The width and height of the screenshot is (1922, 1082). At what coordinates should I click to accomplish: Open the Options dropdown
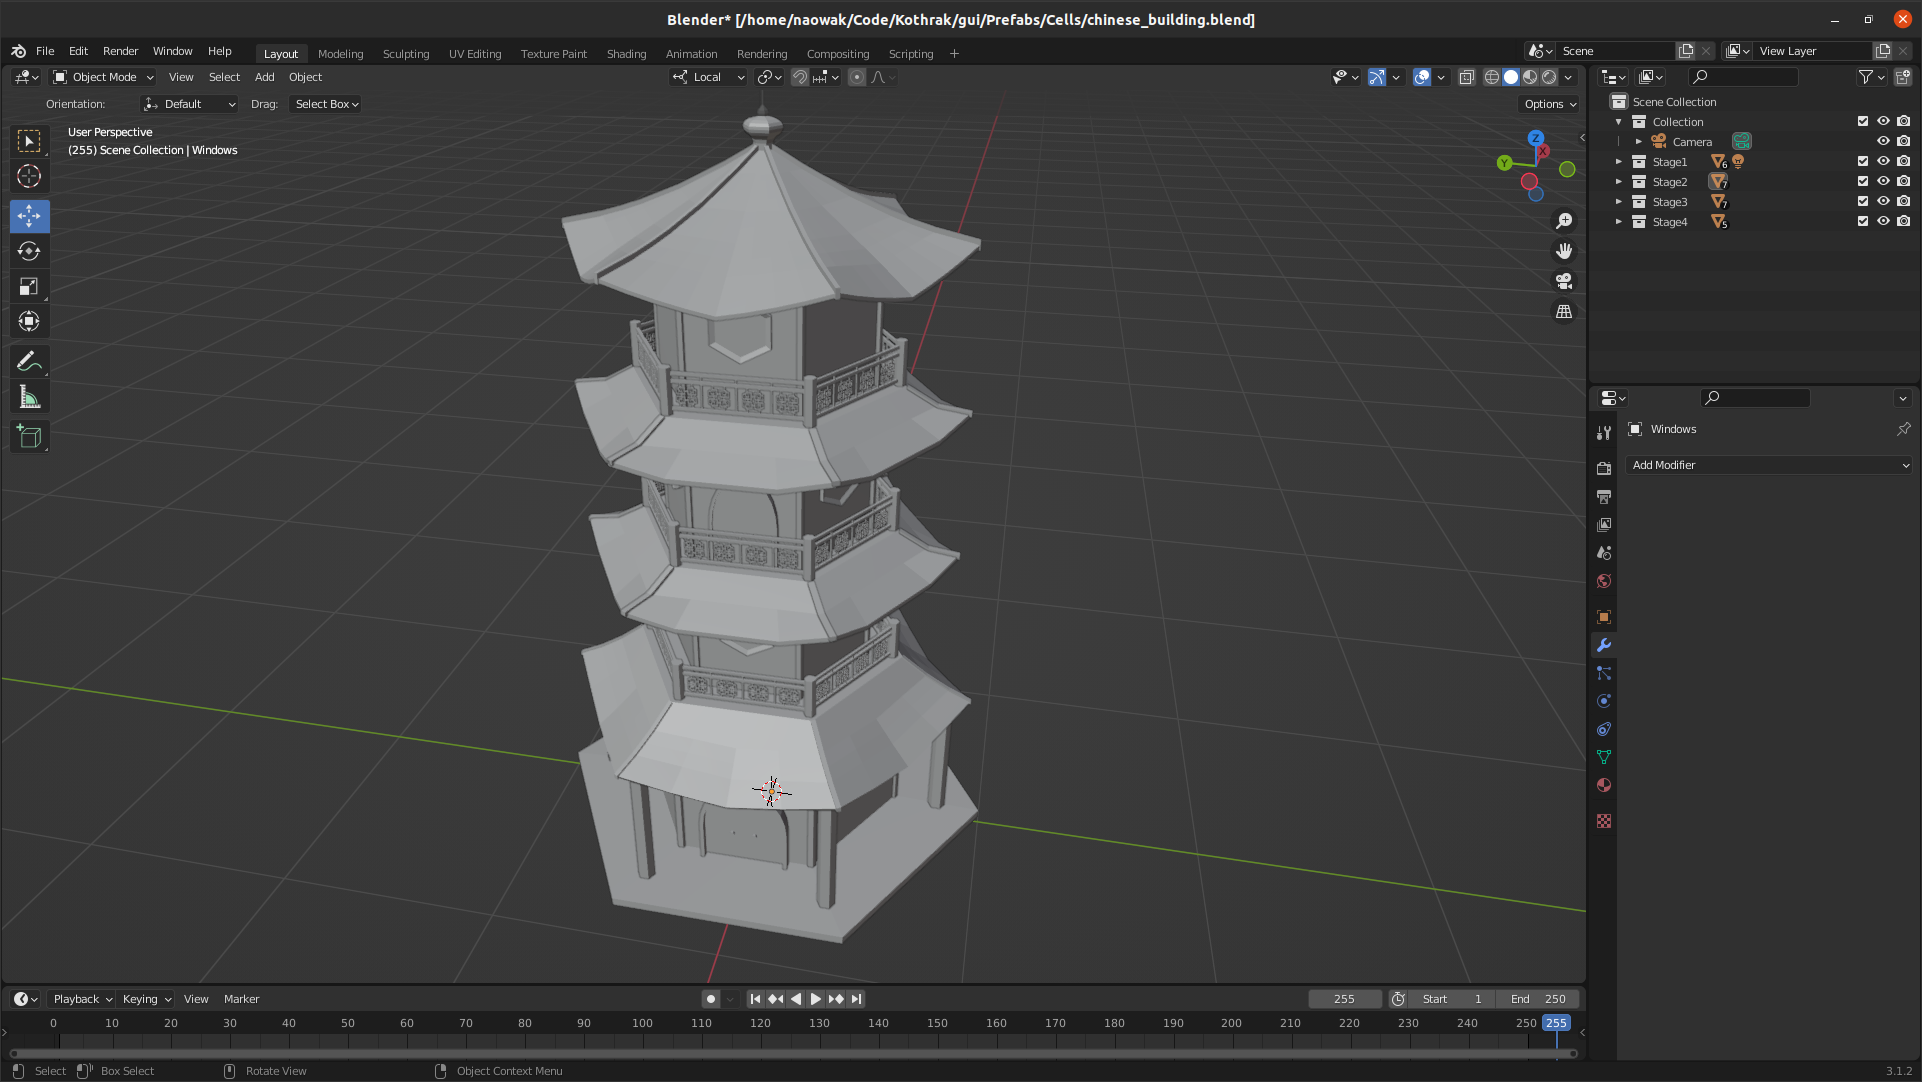(1550, 104)
